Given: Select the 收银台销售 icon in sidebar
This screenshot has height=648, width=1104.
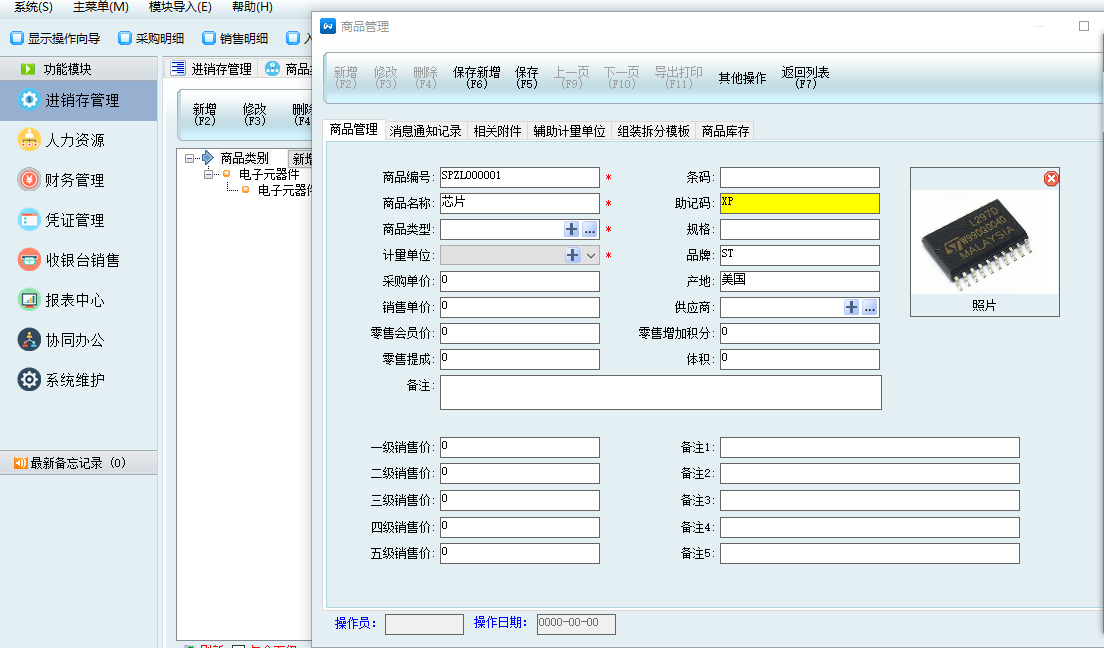Looking at the screenshot, I should click(x=29, y=260).
